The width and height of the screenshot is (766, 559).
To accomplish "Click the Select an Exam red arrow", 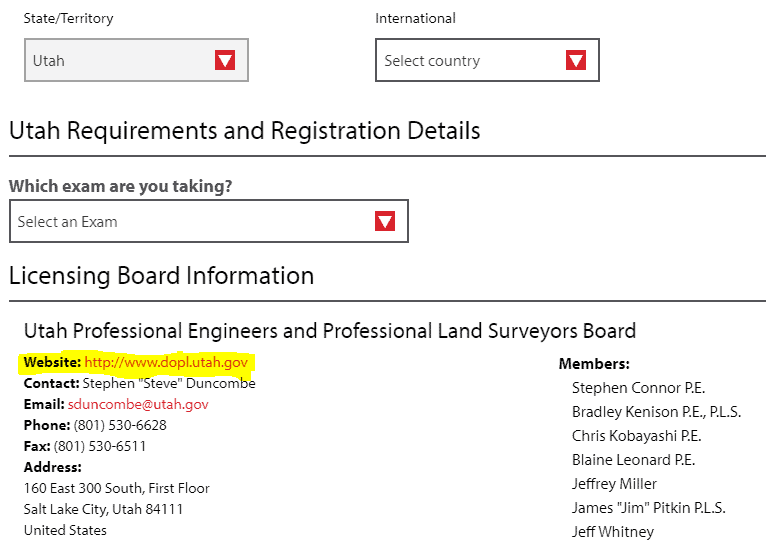I will click(x=385, y=221).
